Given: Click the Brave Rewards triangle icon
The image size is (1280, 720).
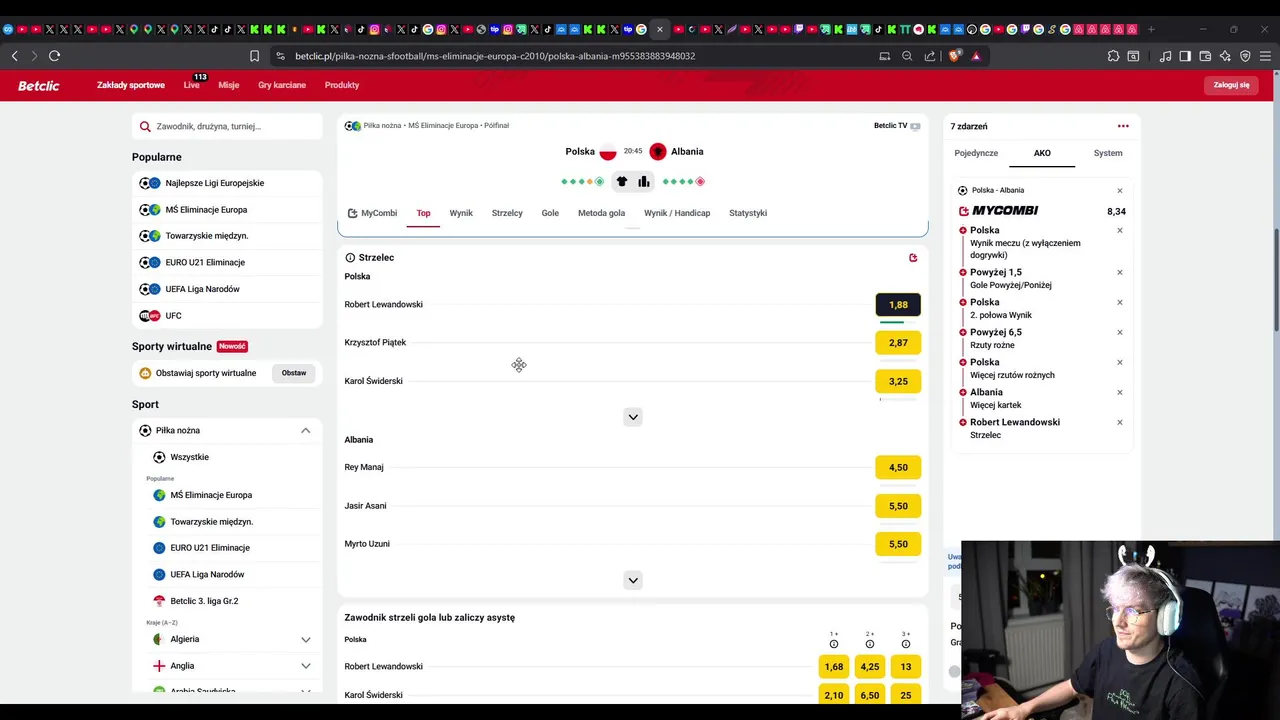Looking at the screenshot, I should [976, 56].
